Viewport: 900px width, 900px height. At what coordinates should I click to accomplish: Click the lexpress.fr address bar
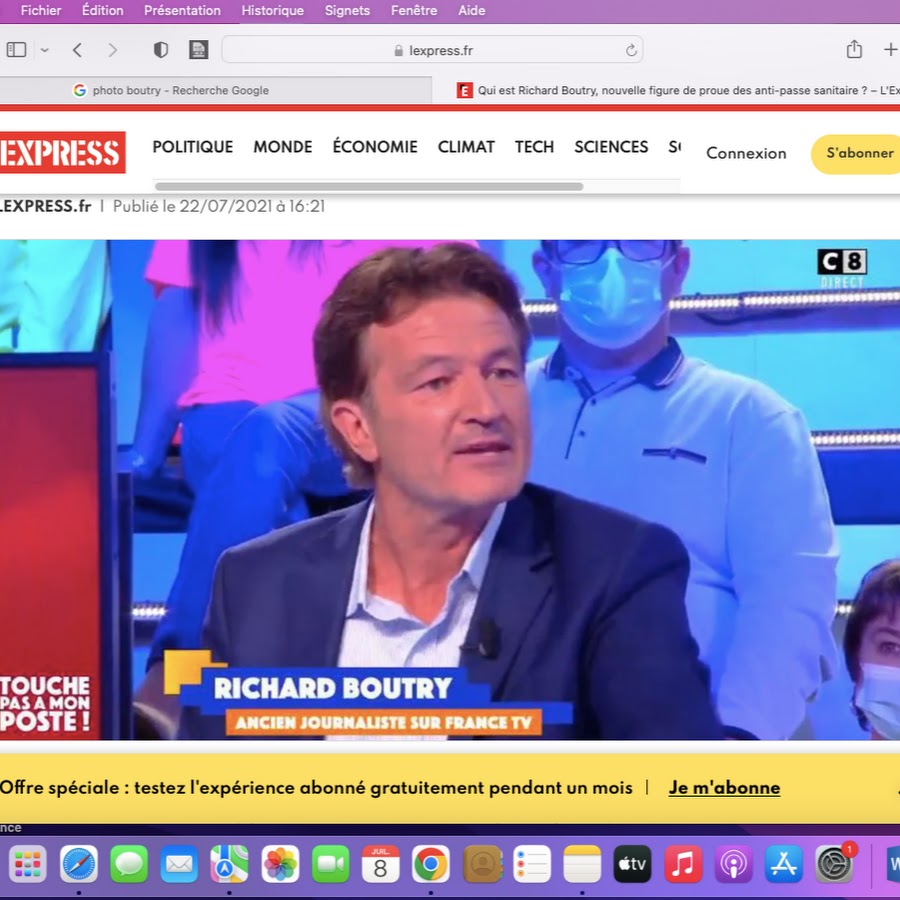pos(432,50)
